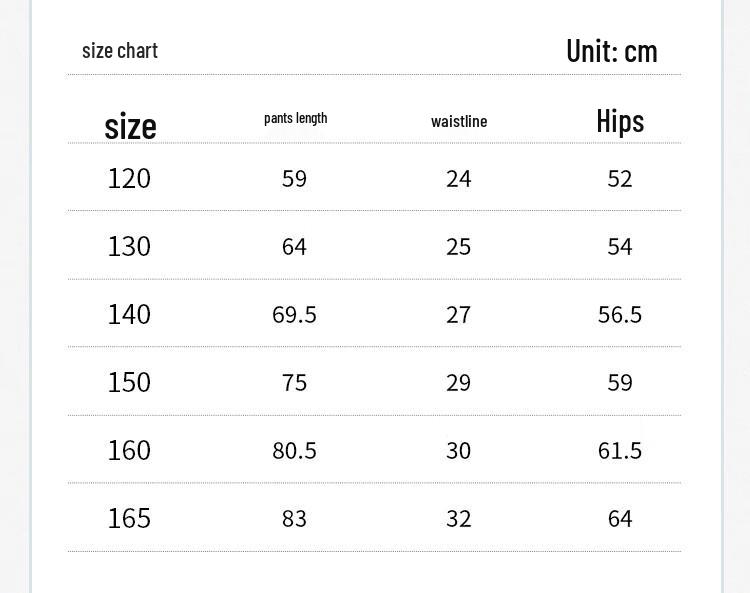Click hips value 56.5
Image resolution: width=750 pixels, height=593 pixels.
click(620, 314)
